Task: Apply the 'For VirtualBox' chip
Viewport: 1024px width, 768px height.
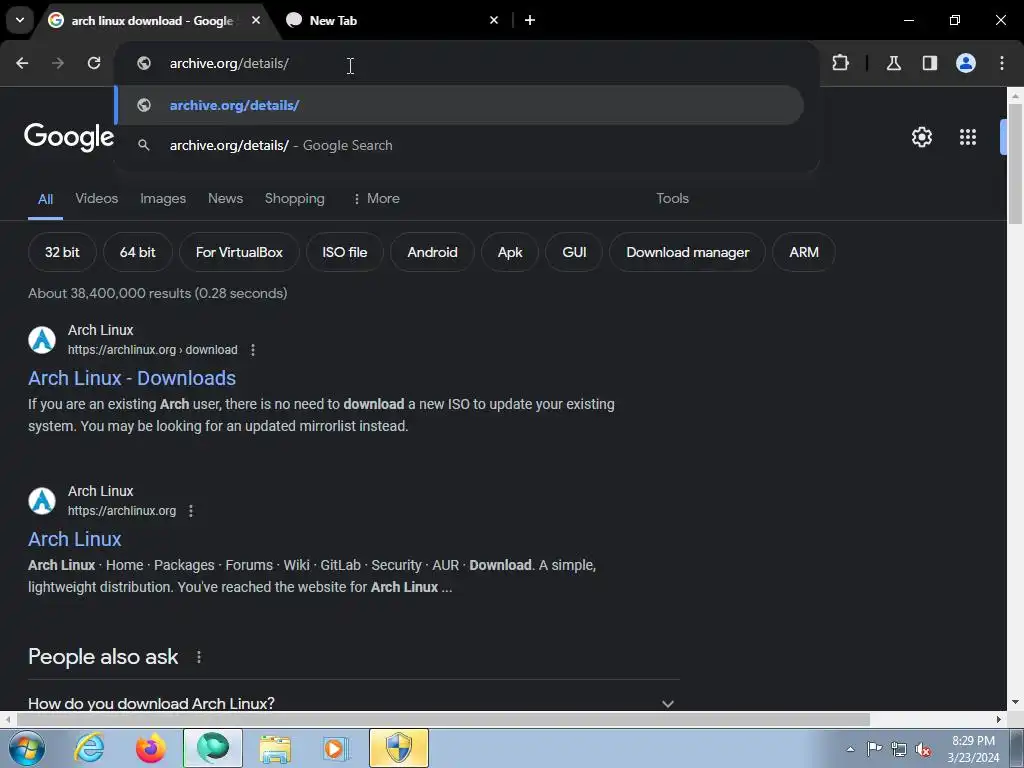Action: 239,252
